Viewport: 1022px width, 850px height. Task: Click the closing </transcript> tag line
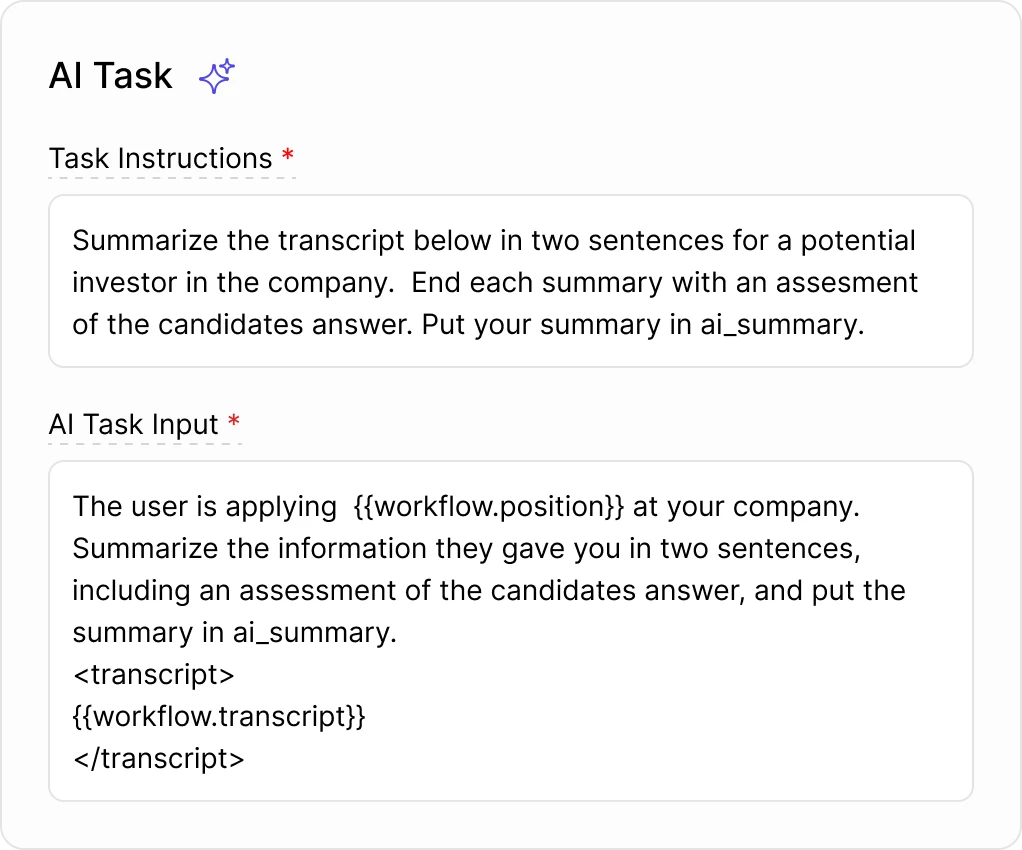pyautogui.click(x=159, y=758)
